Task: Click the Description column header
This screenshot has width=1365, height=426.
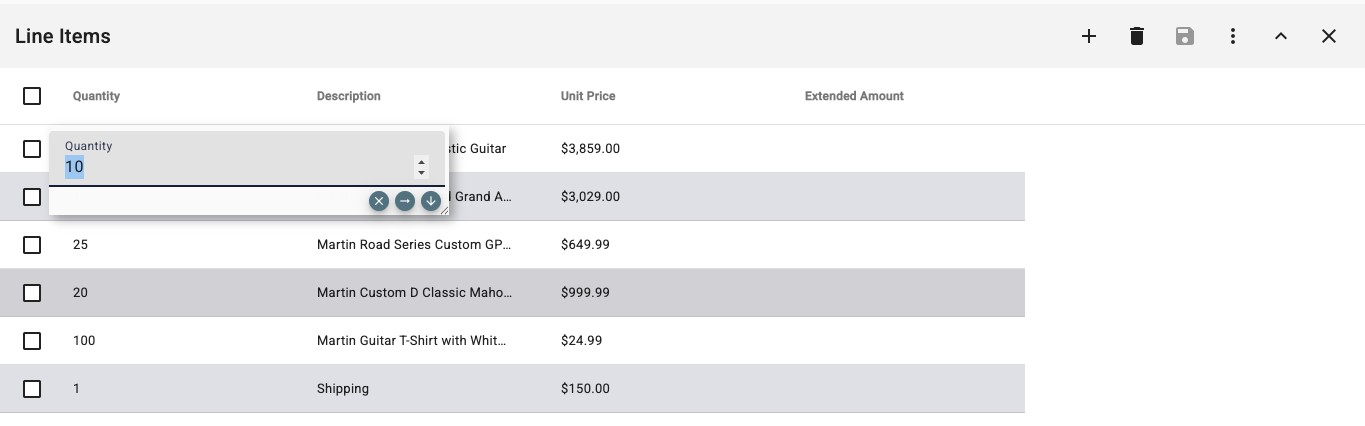Action: click(x=349, y=96)
